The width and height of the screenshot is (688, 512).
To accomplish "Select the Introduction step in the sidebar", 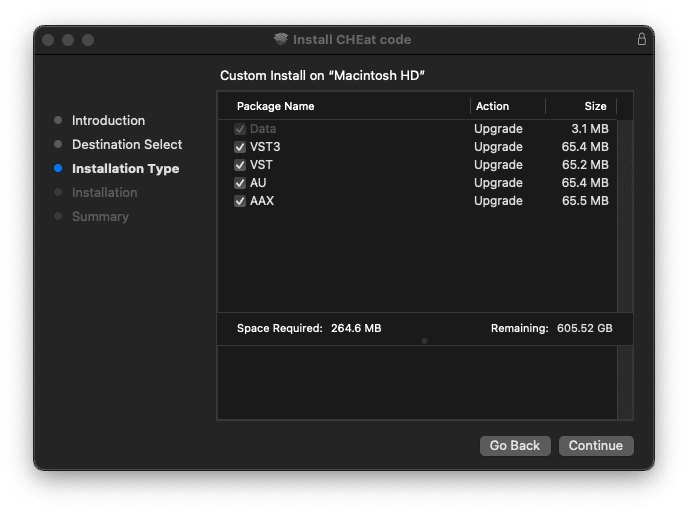I will [x=108, y=120].
